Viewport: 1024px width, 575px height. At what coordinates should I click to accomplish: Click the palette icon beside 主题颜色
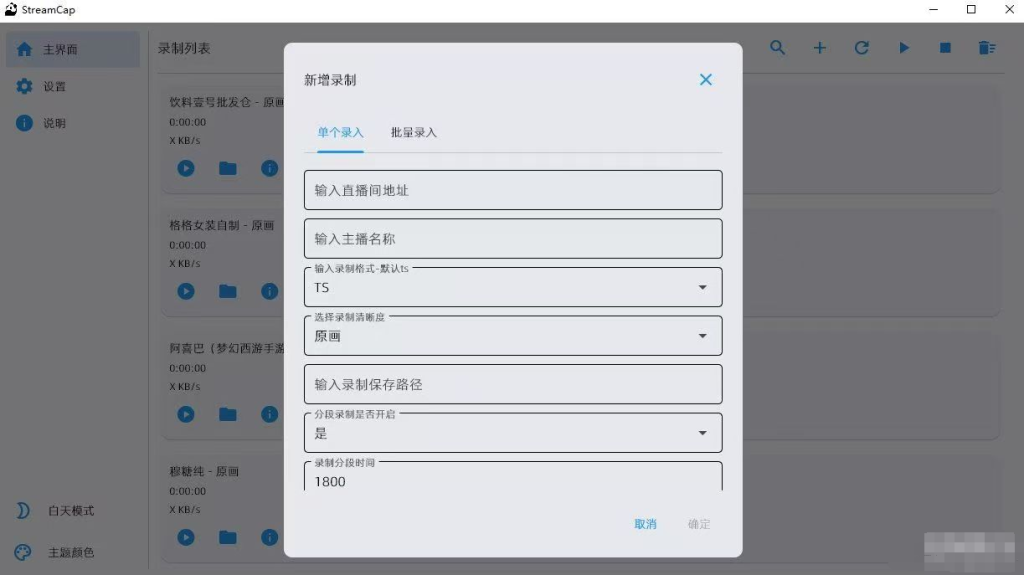coord(23,553)
